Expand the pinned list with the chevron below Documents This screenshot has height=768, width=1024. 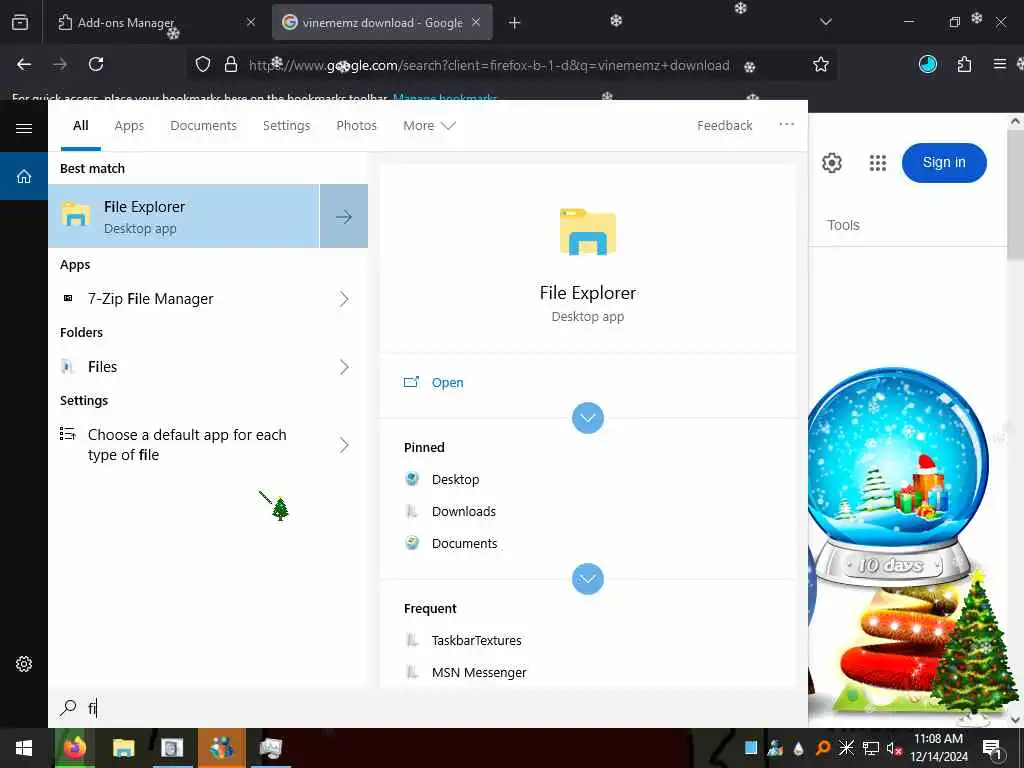[588, 579]
